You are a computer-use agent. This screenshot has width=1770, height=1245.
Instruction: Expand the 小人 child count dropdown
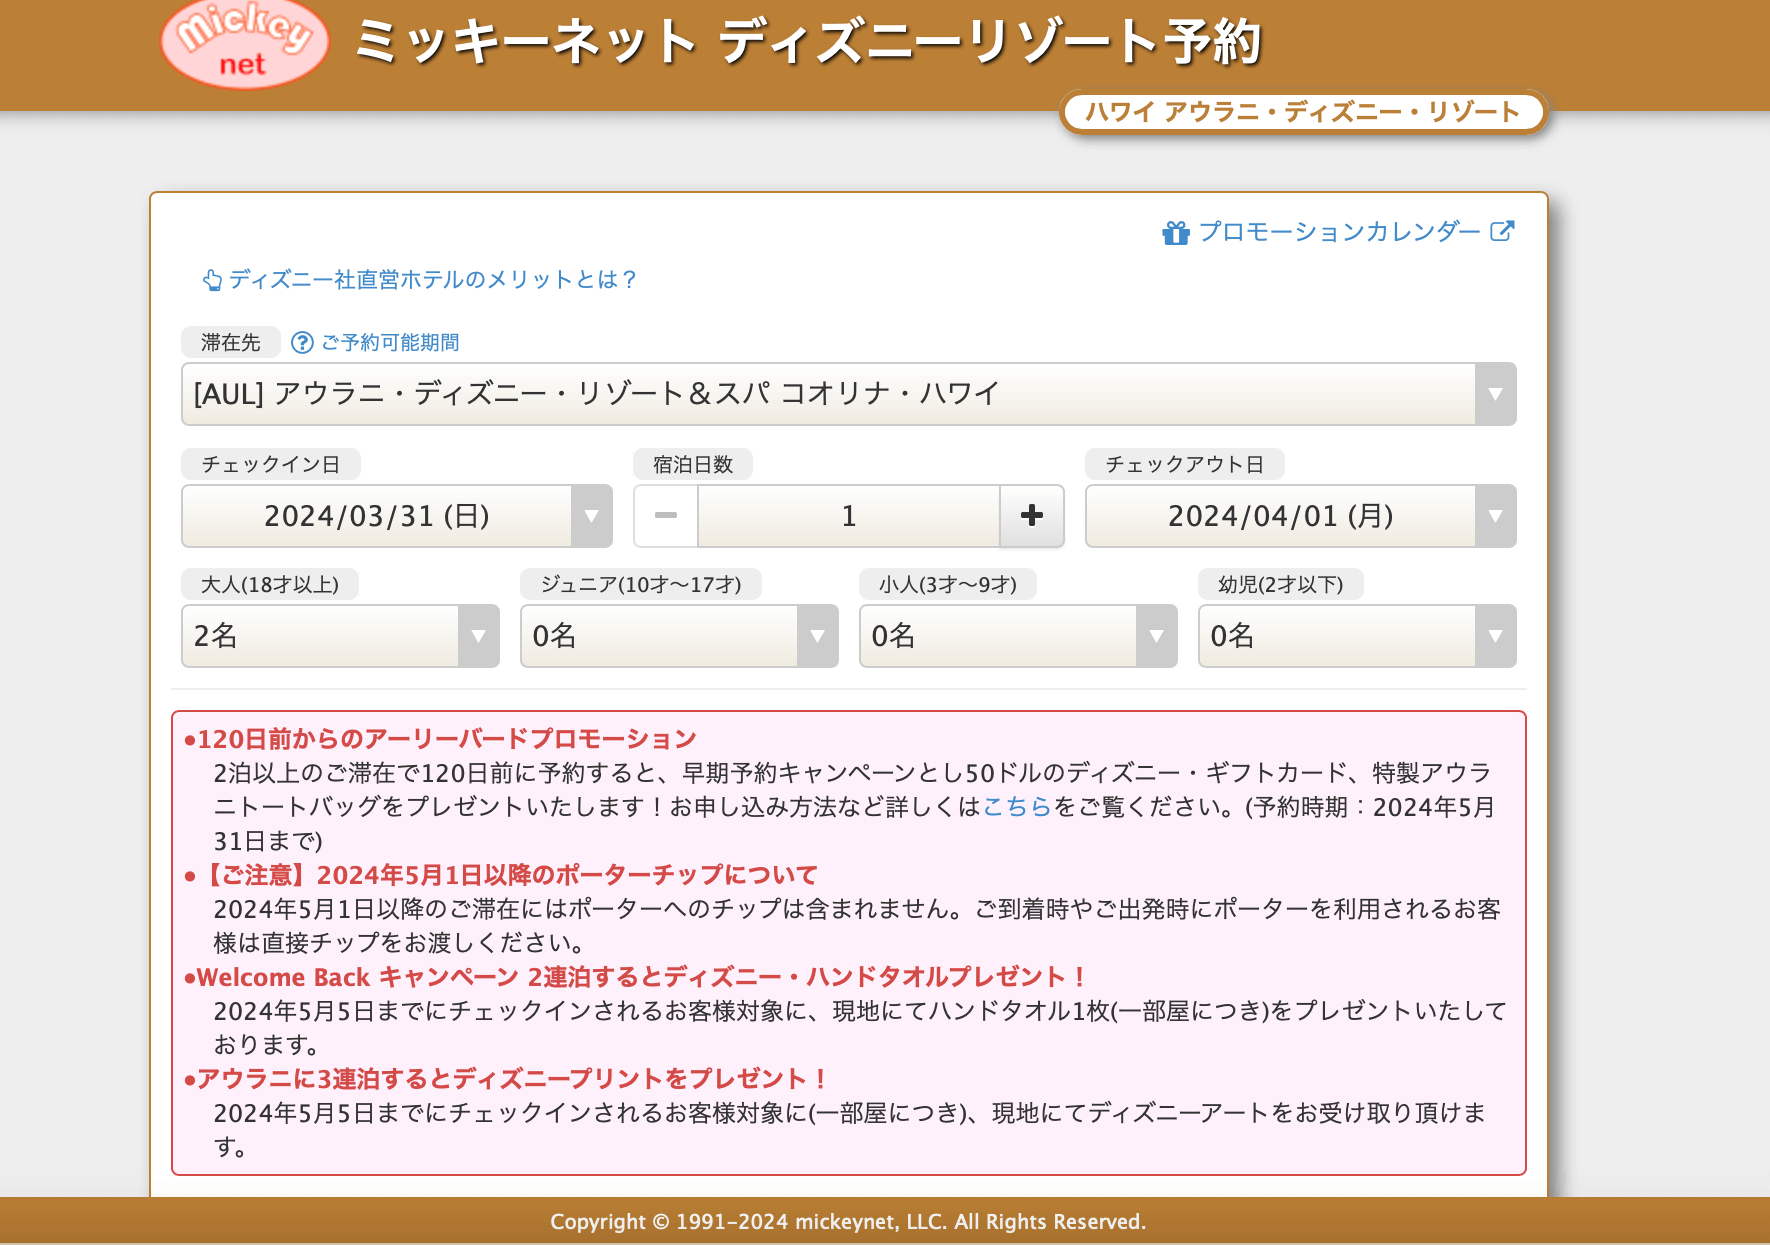click(1018, 636)
